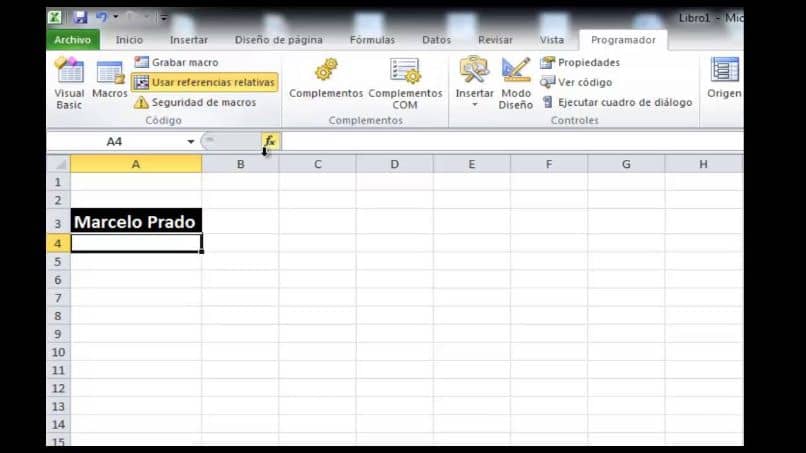Open Complementos COM dialog
Screen dimensions: 806x453
[405, 83]
